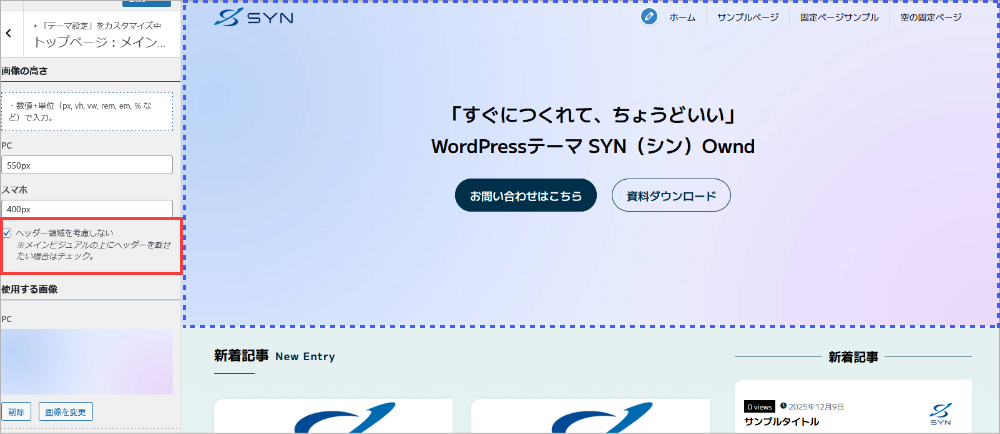Open the サンプルタイトル article link
This screenshot has width=1000, height=434.
[781, 422]
